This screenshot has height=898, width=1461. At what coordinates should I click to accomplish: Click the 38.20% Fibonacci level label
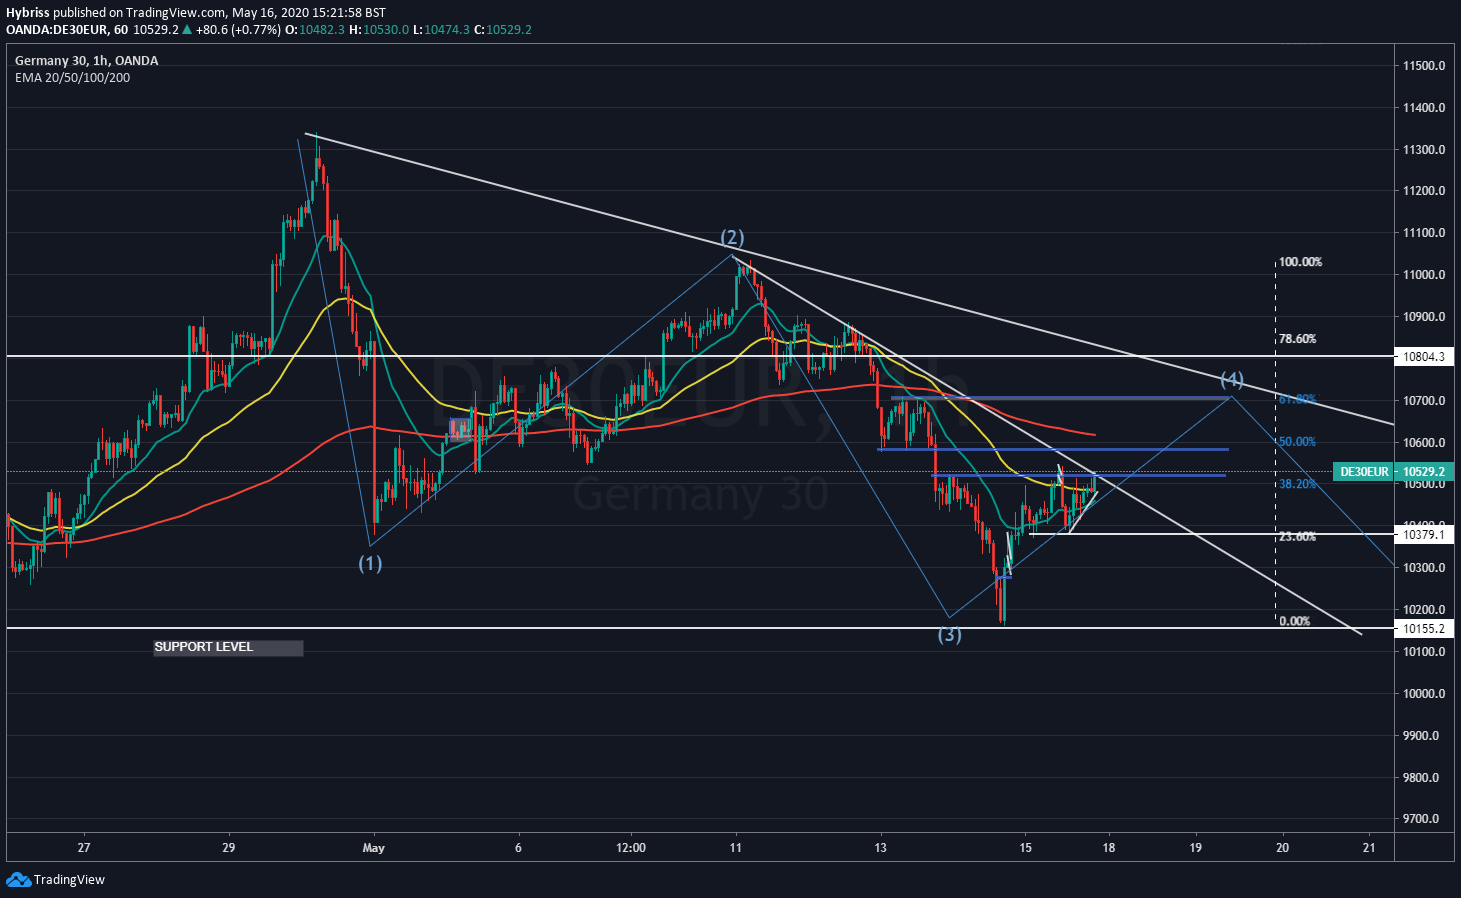point(1297,484)
